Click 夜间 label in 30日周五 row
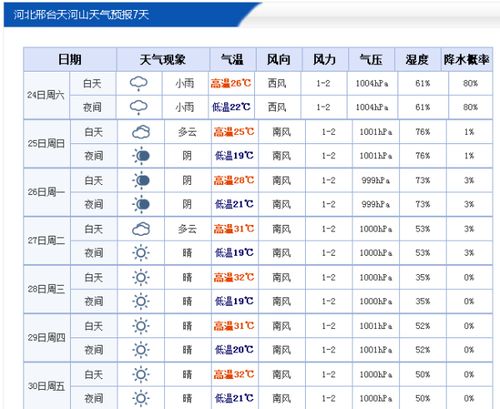This screenshot has width=500, height=409. [94, 398]
